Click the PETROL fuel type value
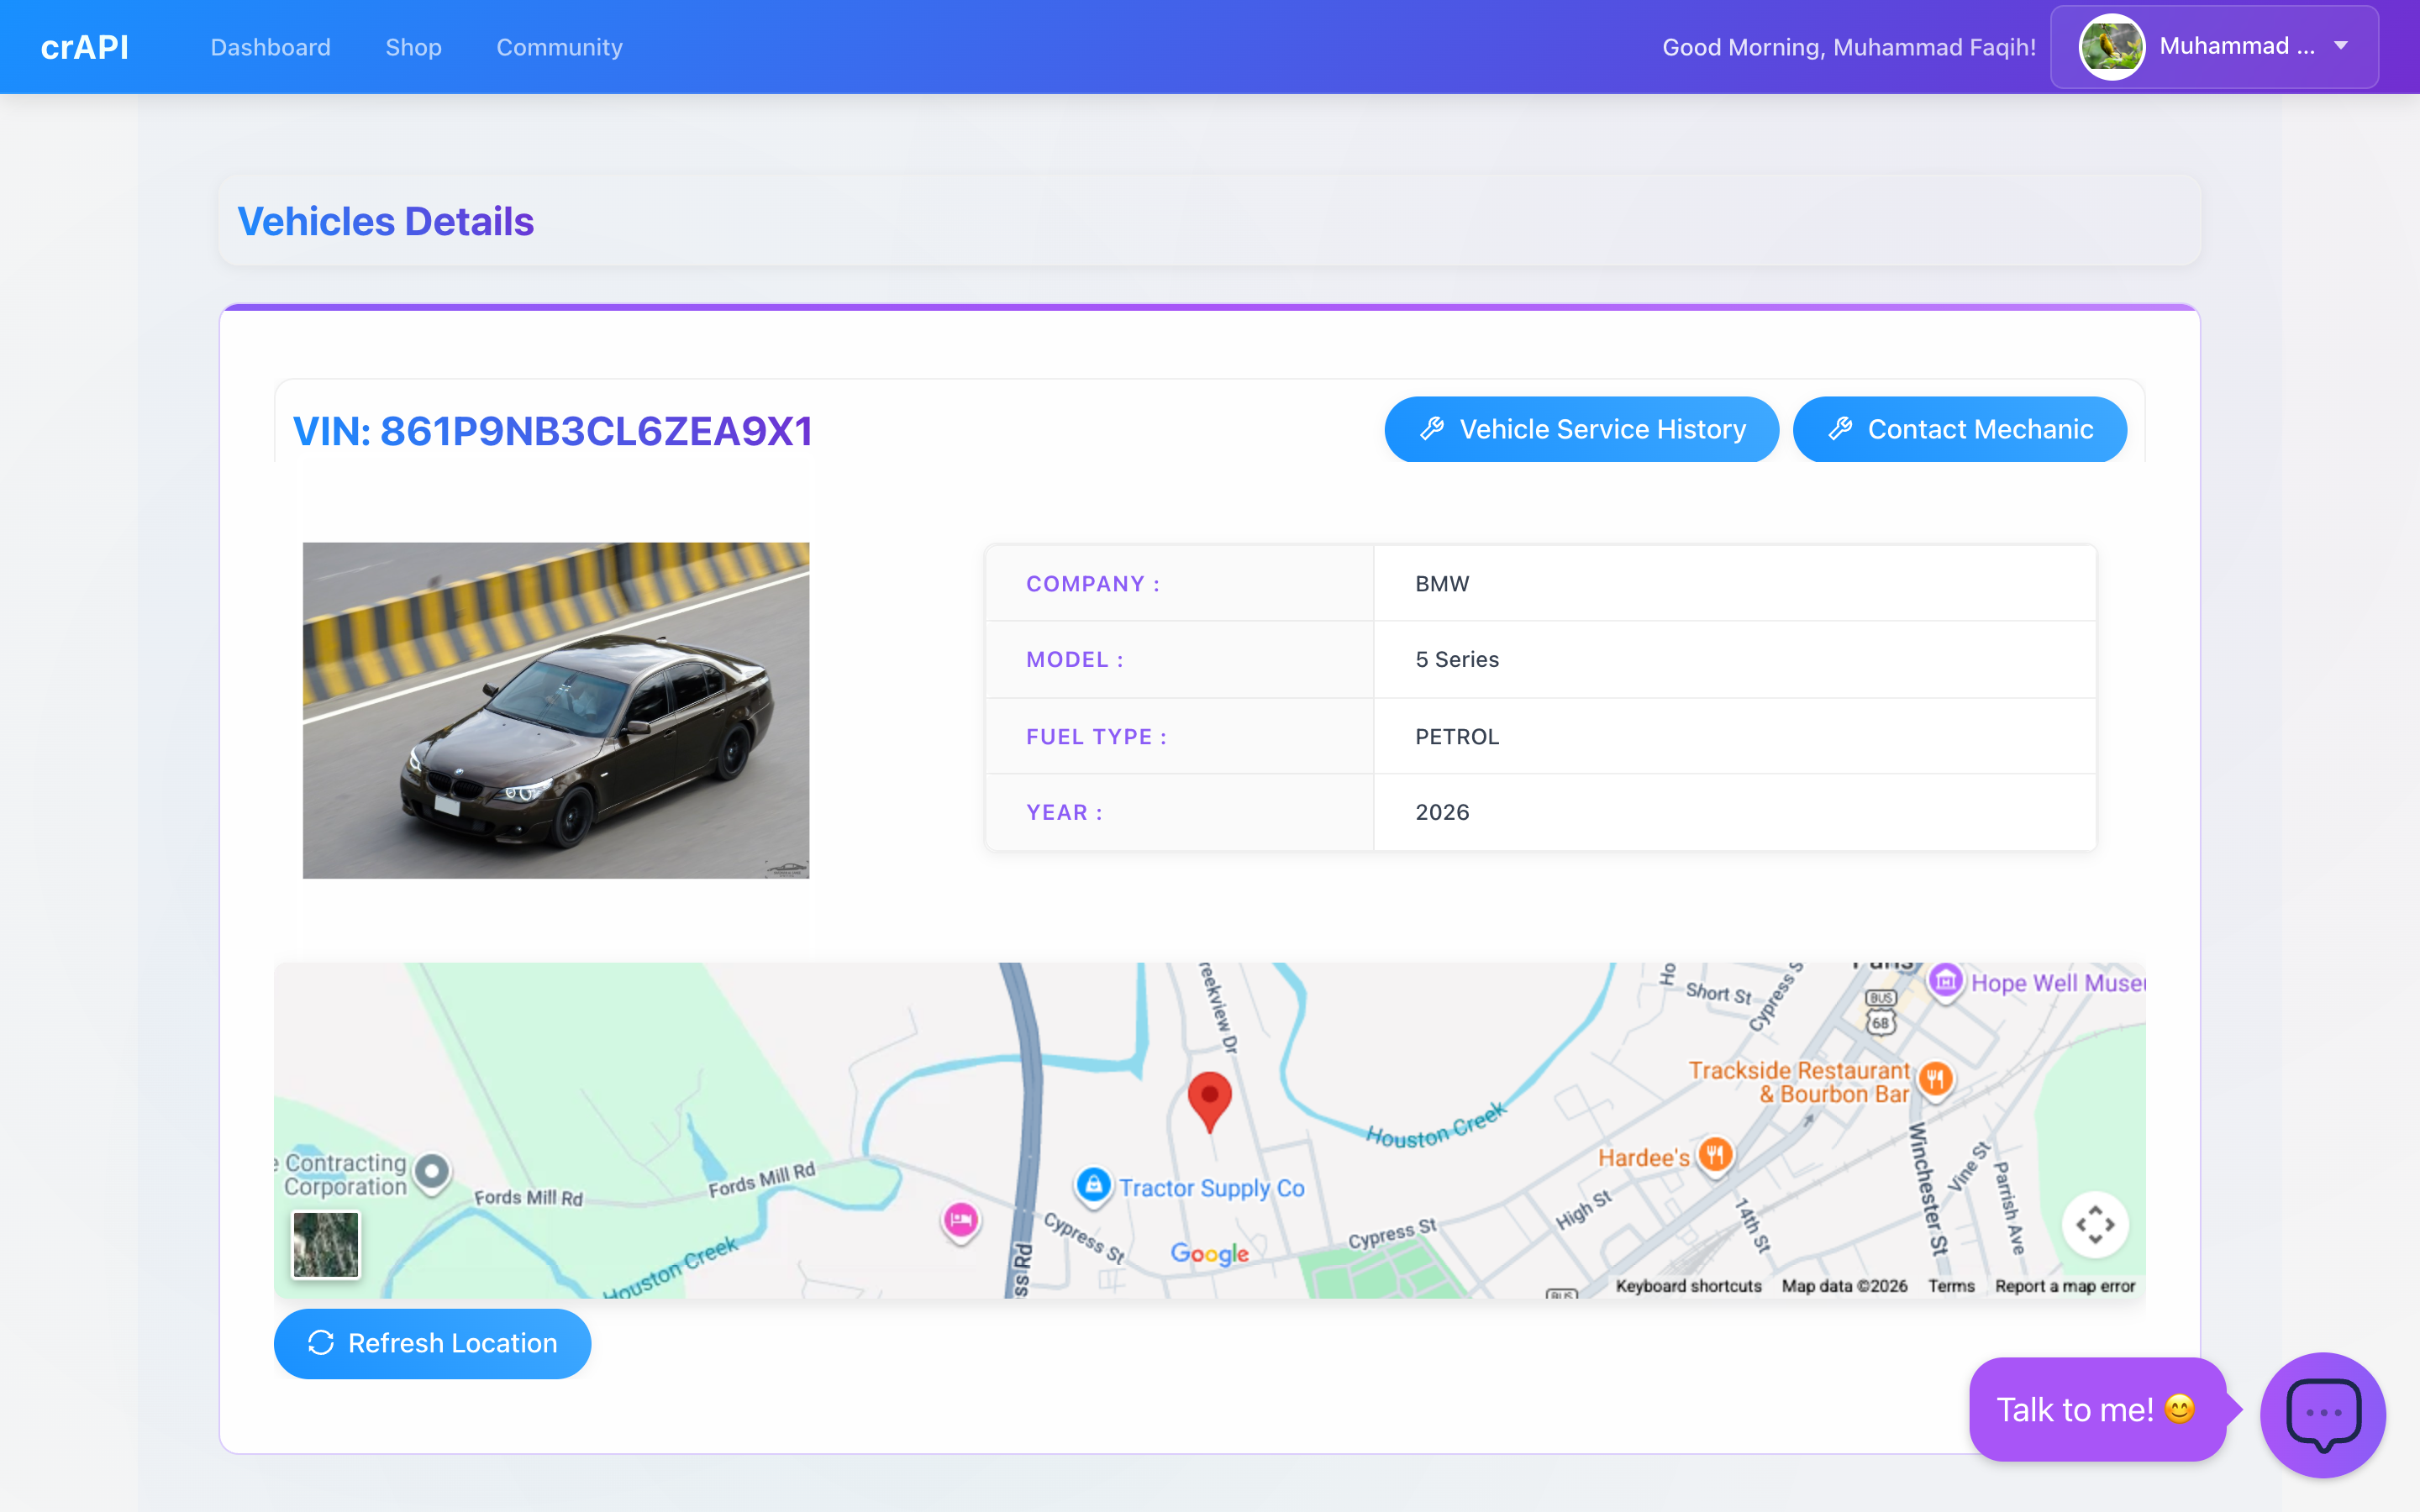Viewport: 2420px width, 1512px height. pyautogui.click(x=1735, y=736)
